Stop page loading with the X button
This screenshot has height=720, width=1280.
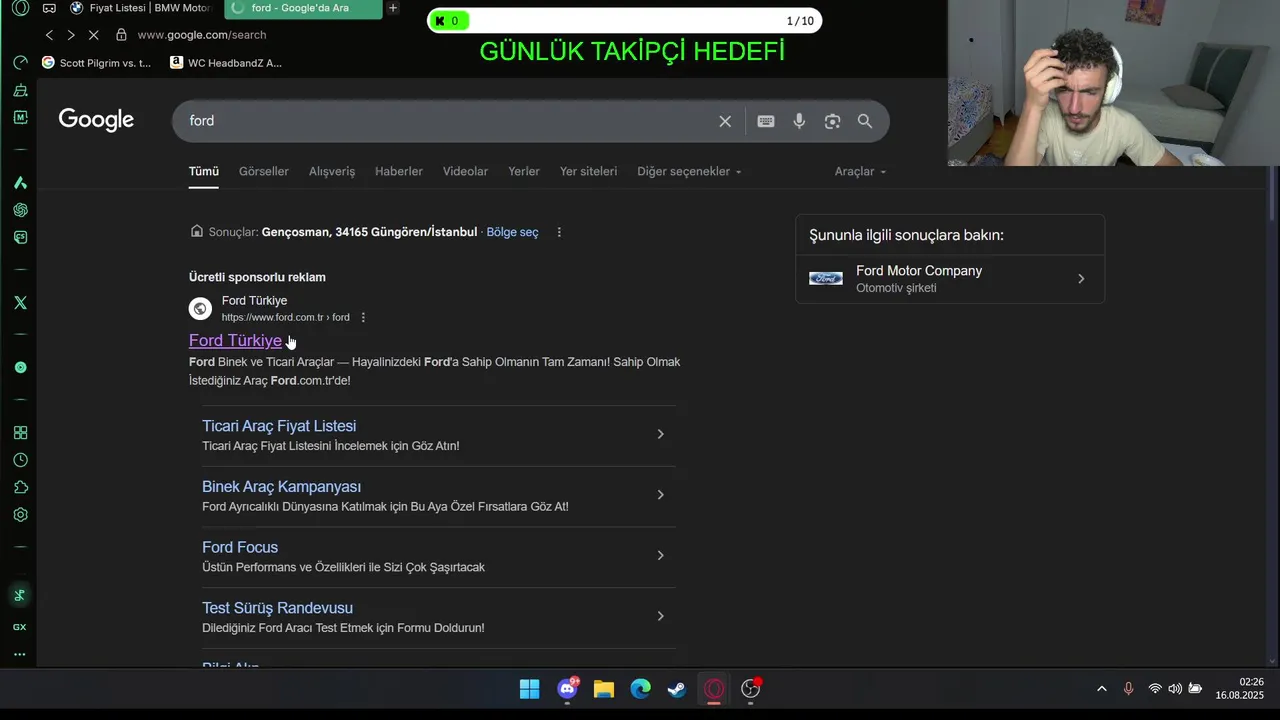[93, 35]
